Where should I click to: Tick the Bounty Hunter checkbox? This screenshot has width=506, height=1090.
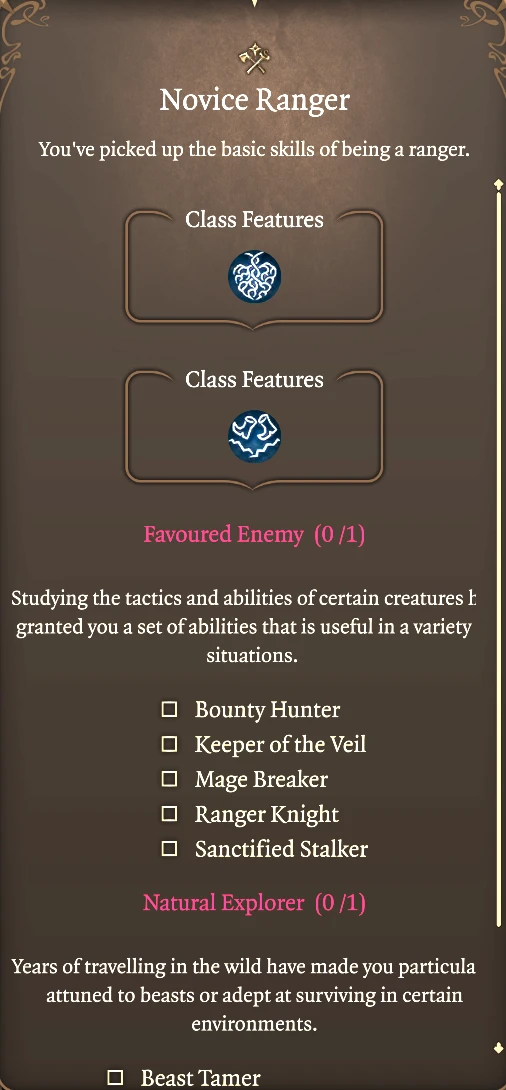[169, 710]
